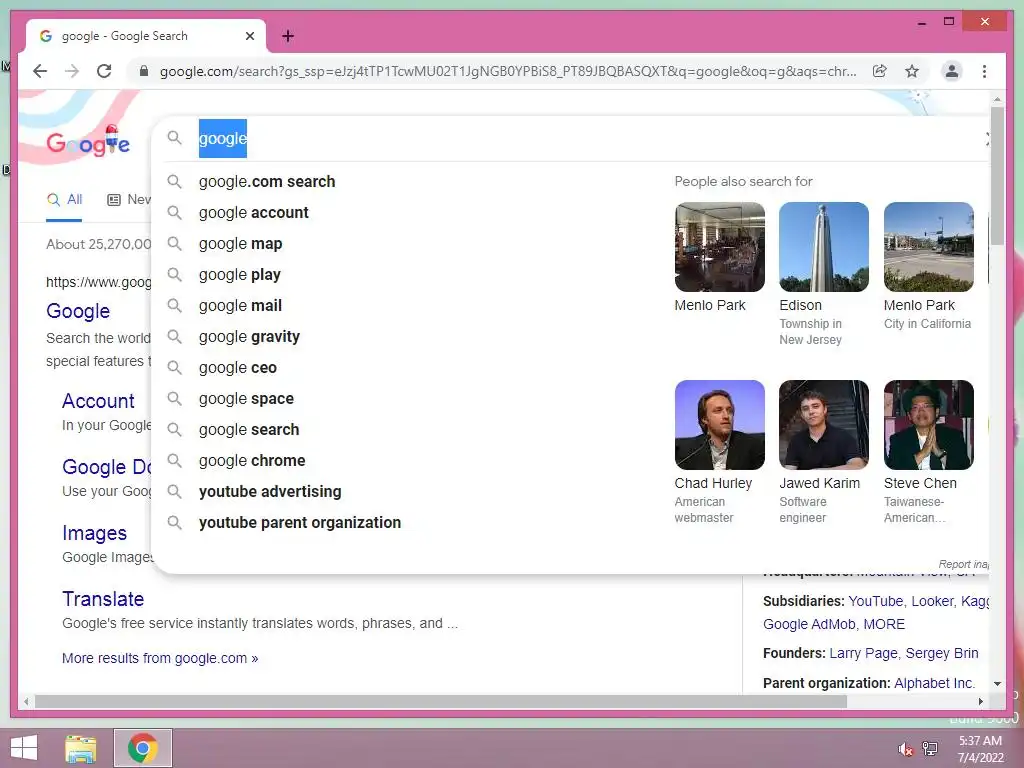This screenshot has height=768, width=1024.
Task: Choose suggestion 'google search'
Action: point(249,430)
